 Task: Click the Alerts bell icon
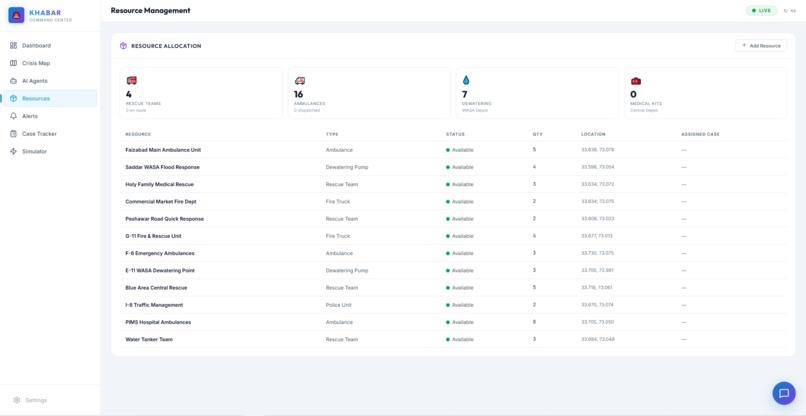pyautogui.click(x=14, y=116)
